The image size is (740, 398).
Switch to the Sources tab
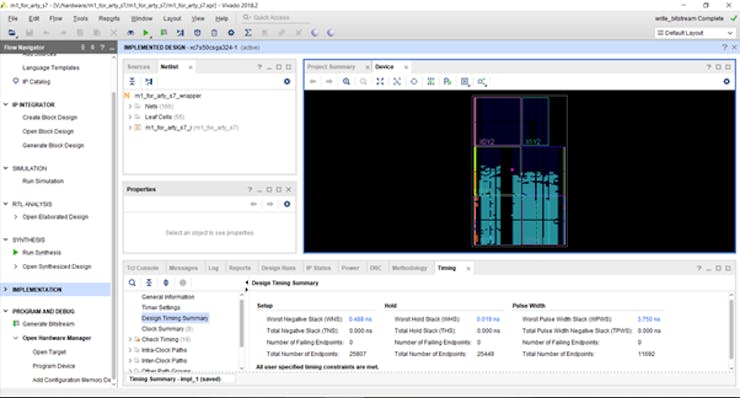pyautogui.click(x=138, y=67)
